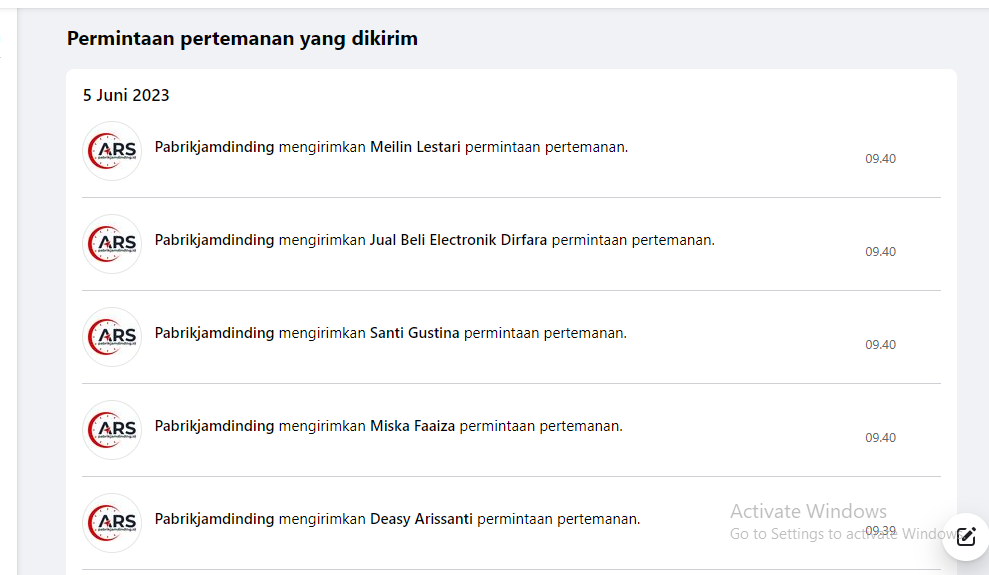989x575 pixels.
Task: Click the ARS avatar beside Meilin Lestari request
Action: (x=112, y=151)
